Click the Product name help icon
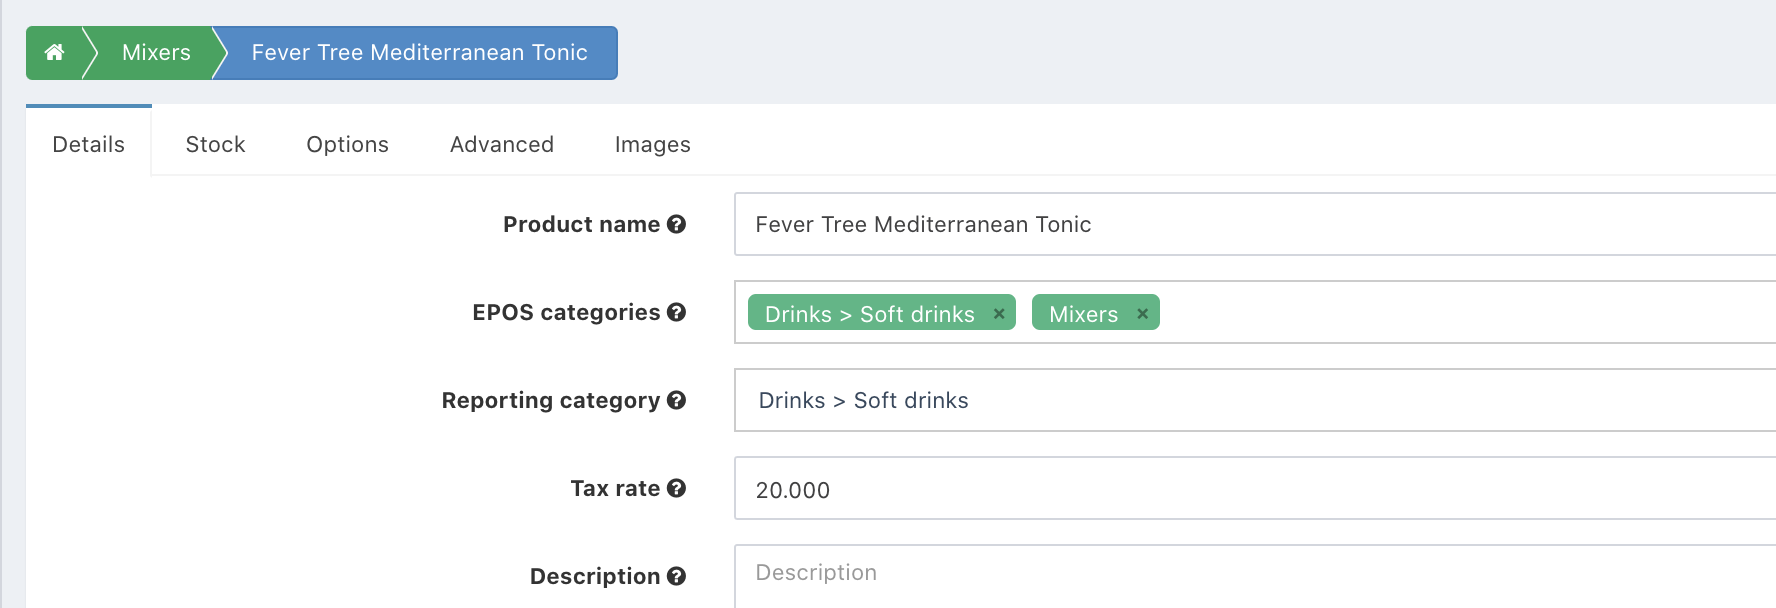Screen dimensions: 1776x608 click(x=677, y=224)
